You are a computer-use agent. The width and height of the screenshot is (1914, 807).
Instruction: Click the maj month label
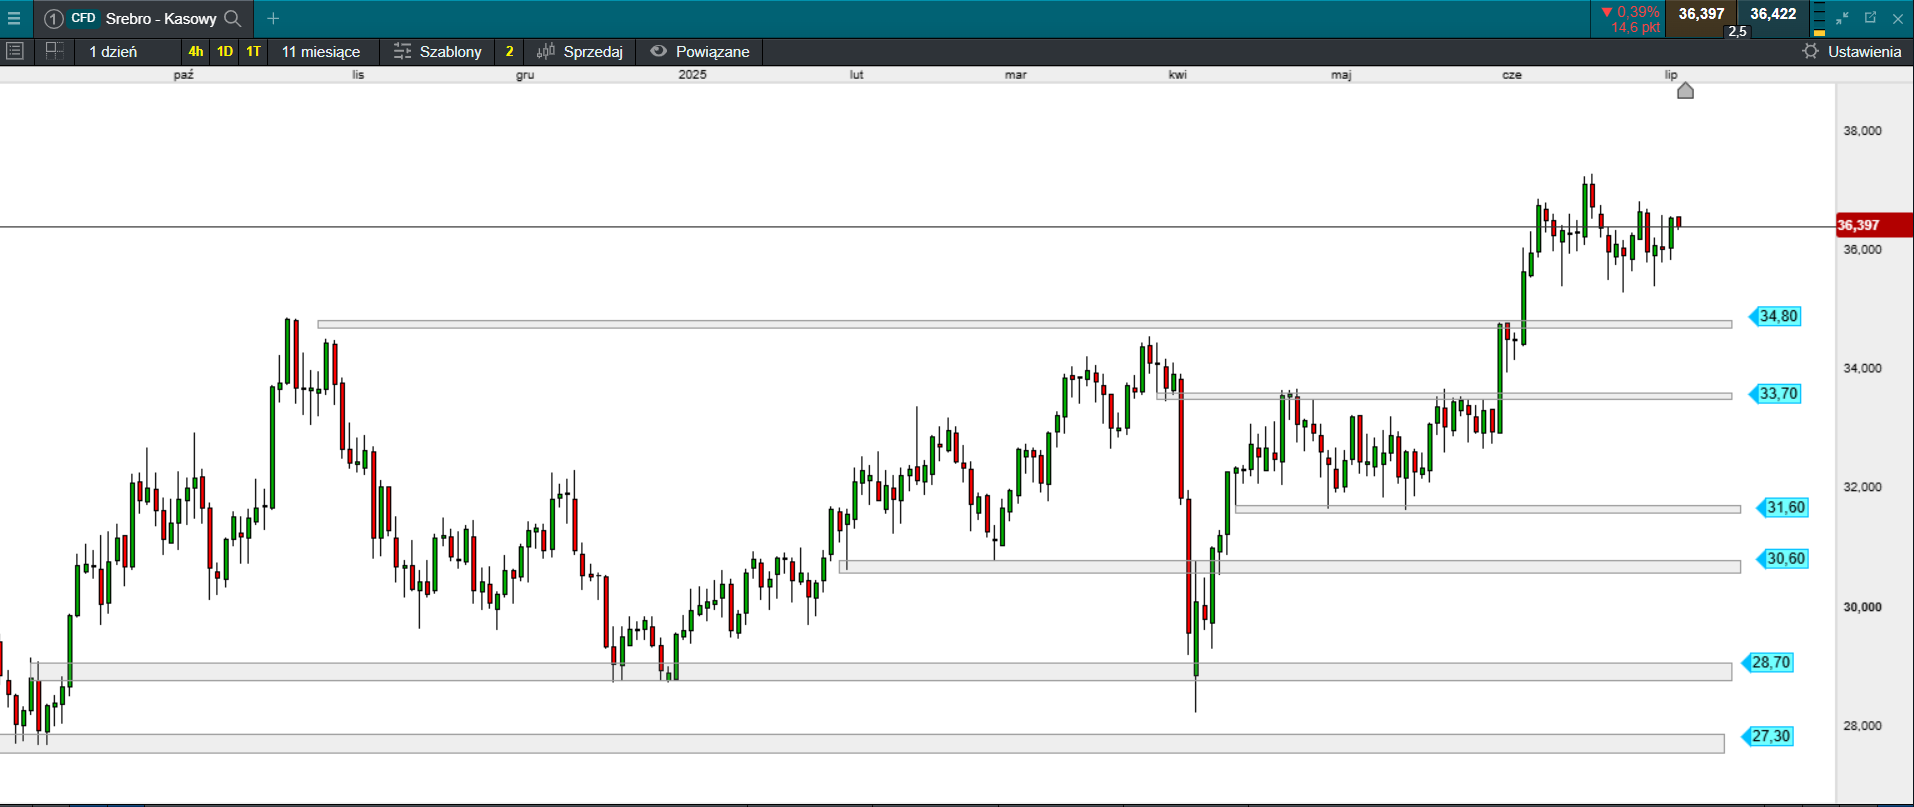pyautogui.click(x=1341, y=75)
